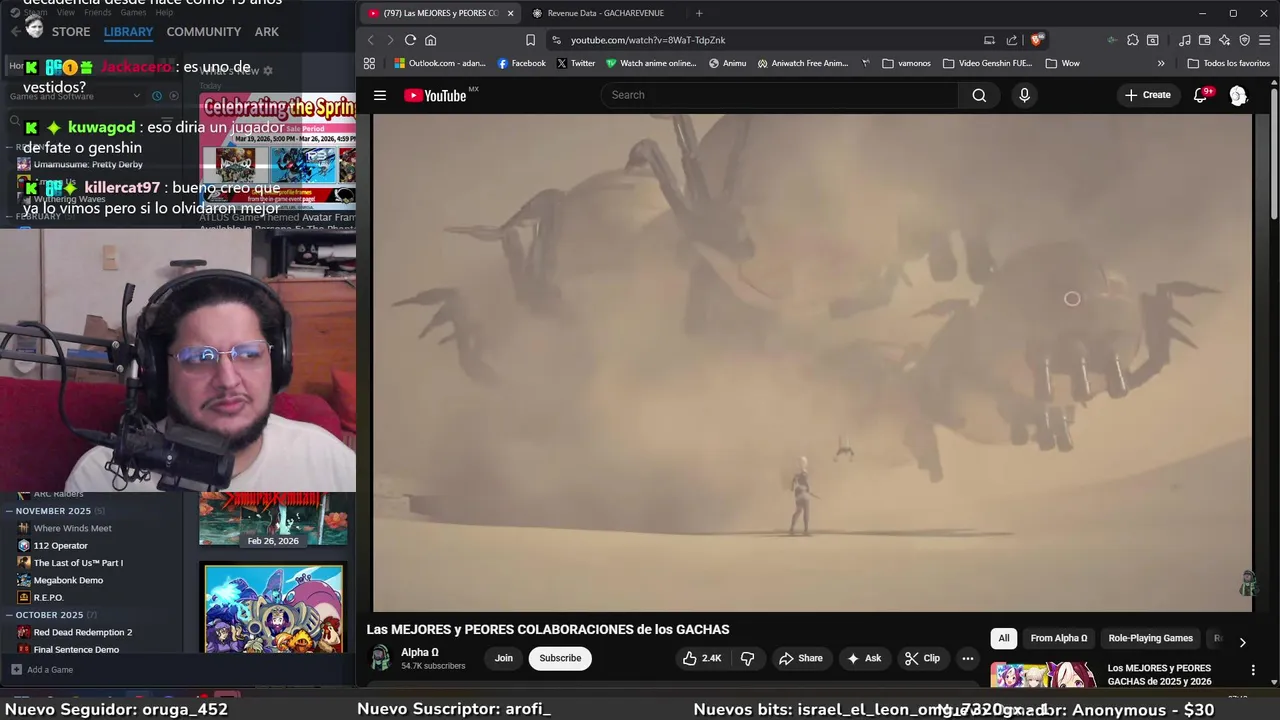
Task: Select the Role-Playing Games chip
Action: (1150, 638)
